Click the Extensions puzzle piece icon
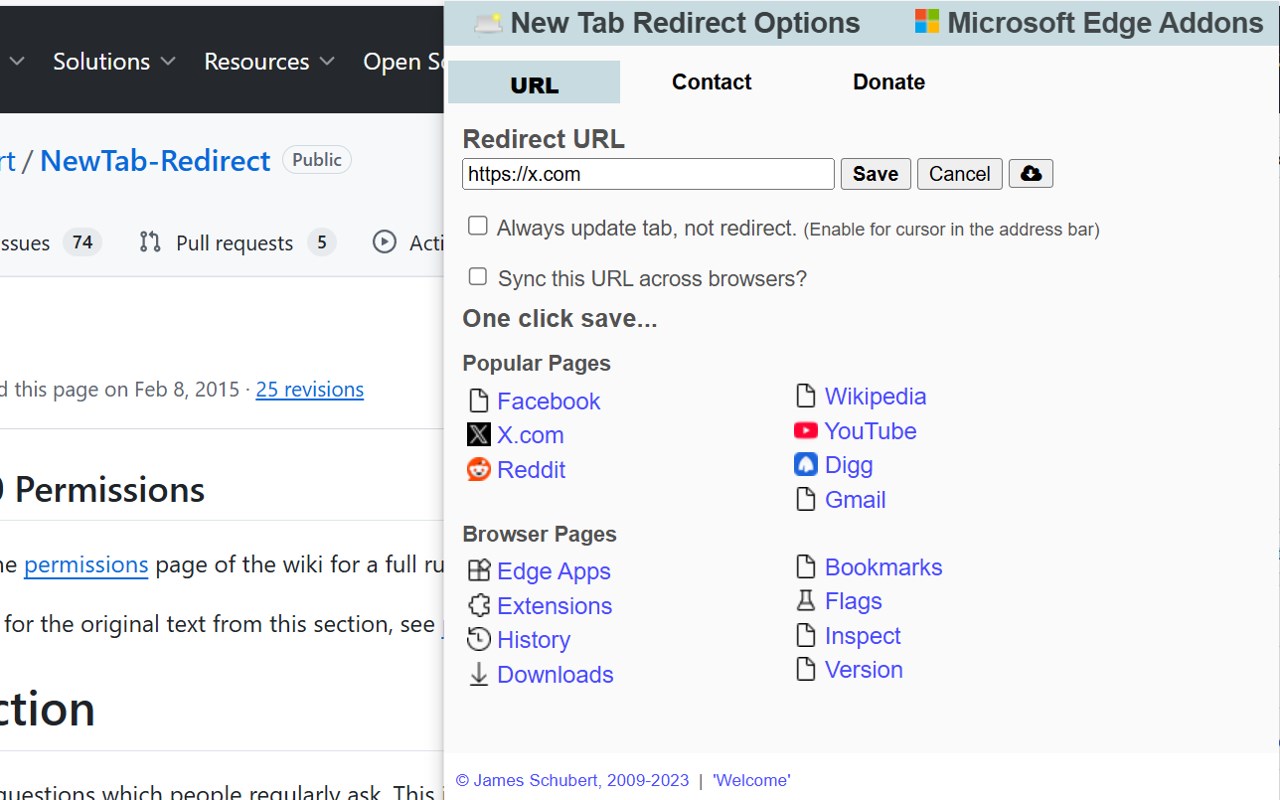 tap(479, 605)
